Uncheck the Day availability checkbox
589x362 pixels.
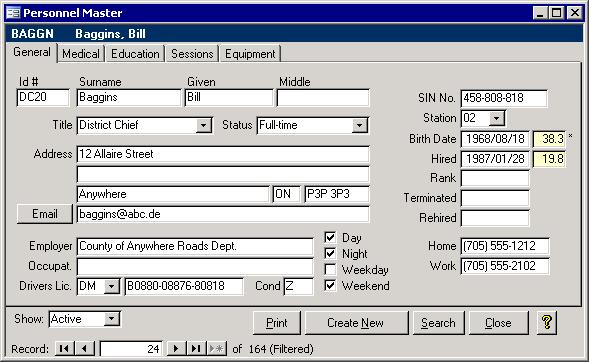coord(330,237)
